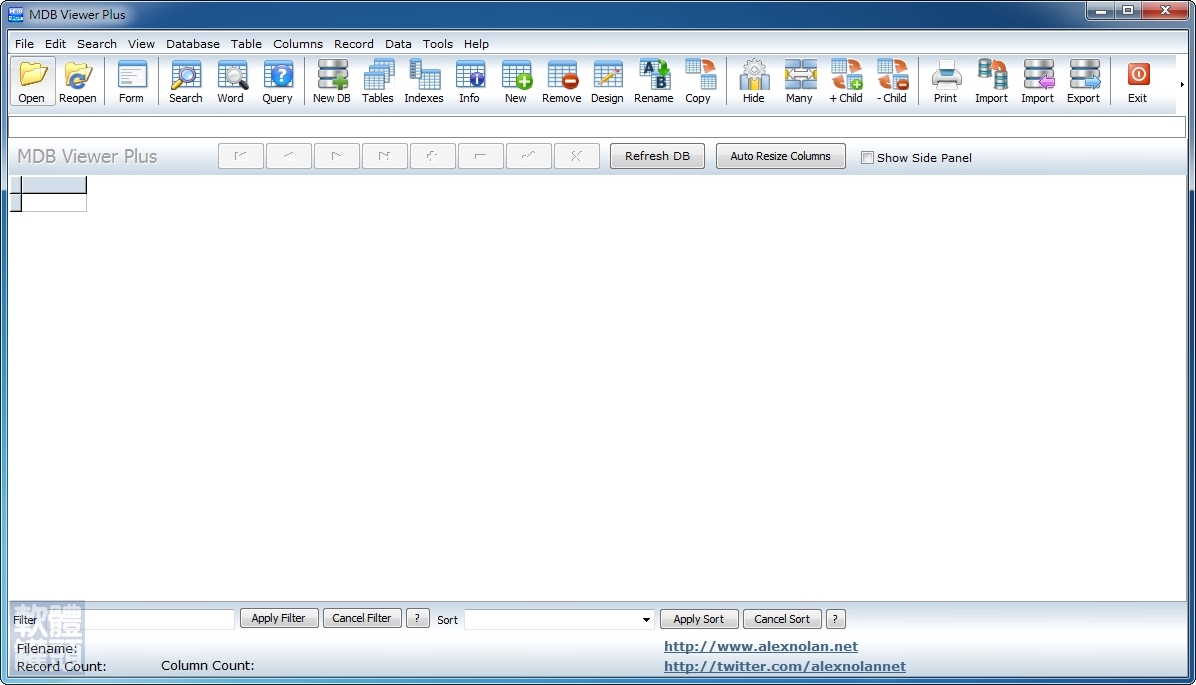View table Indexes

coord(423,80)
